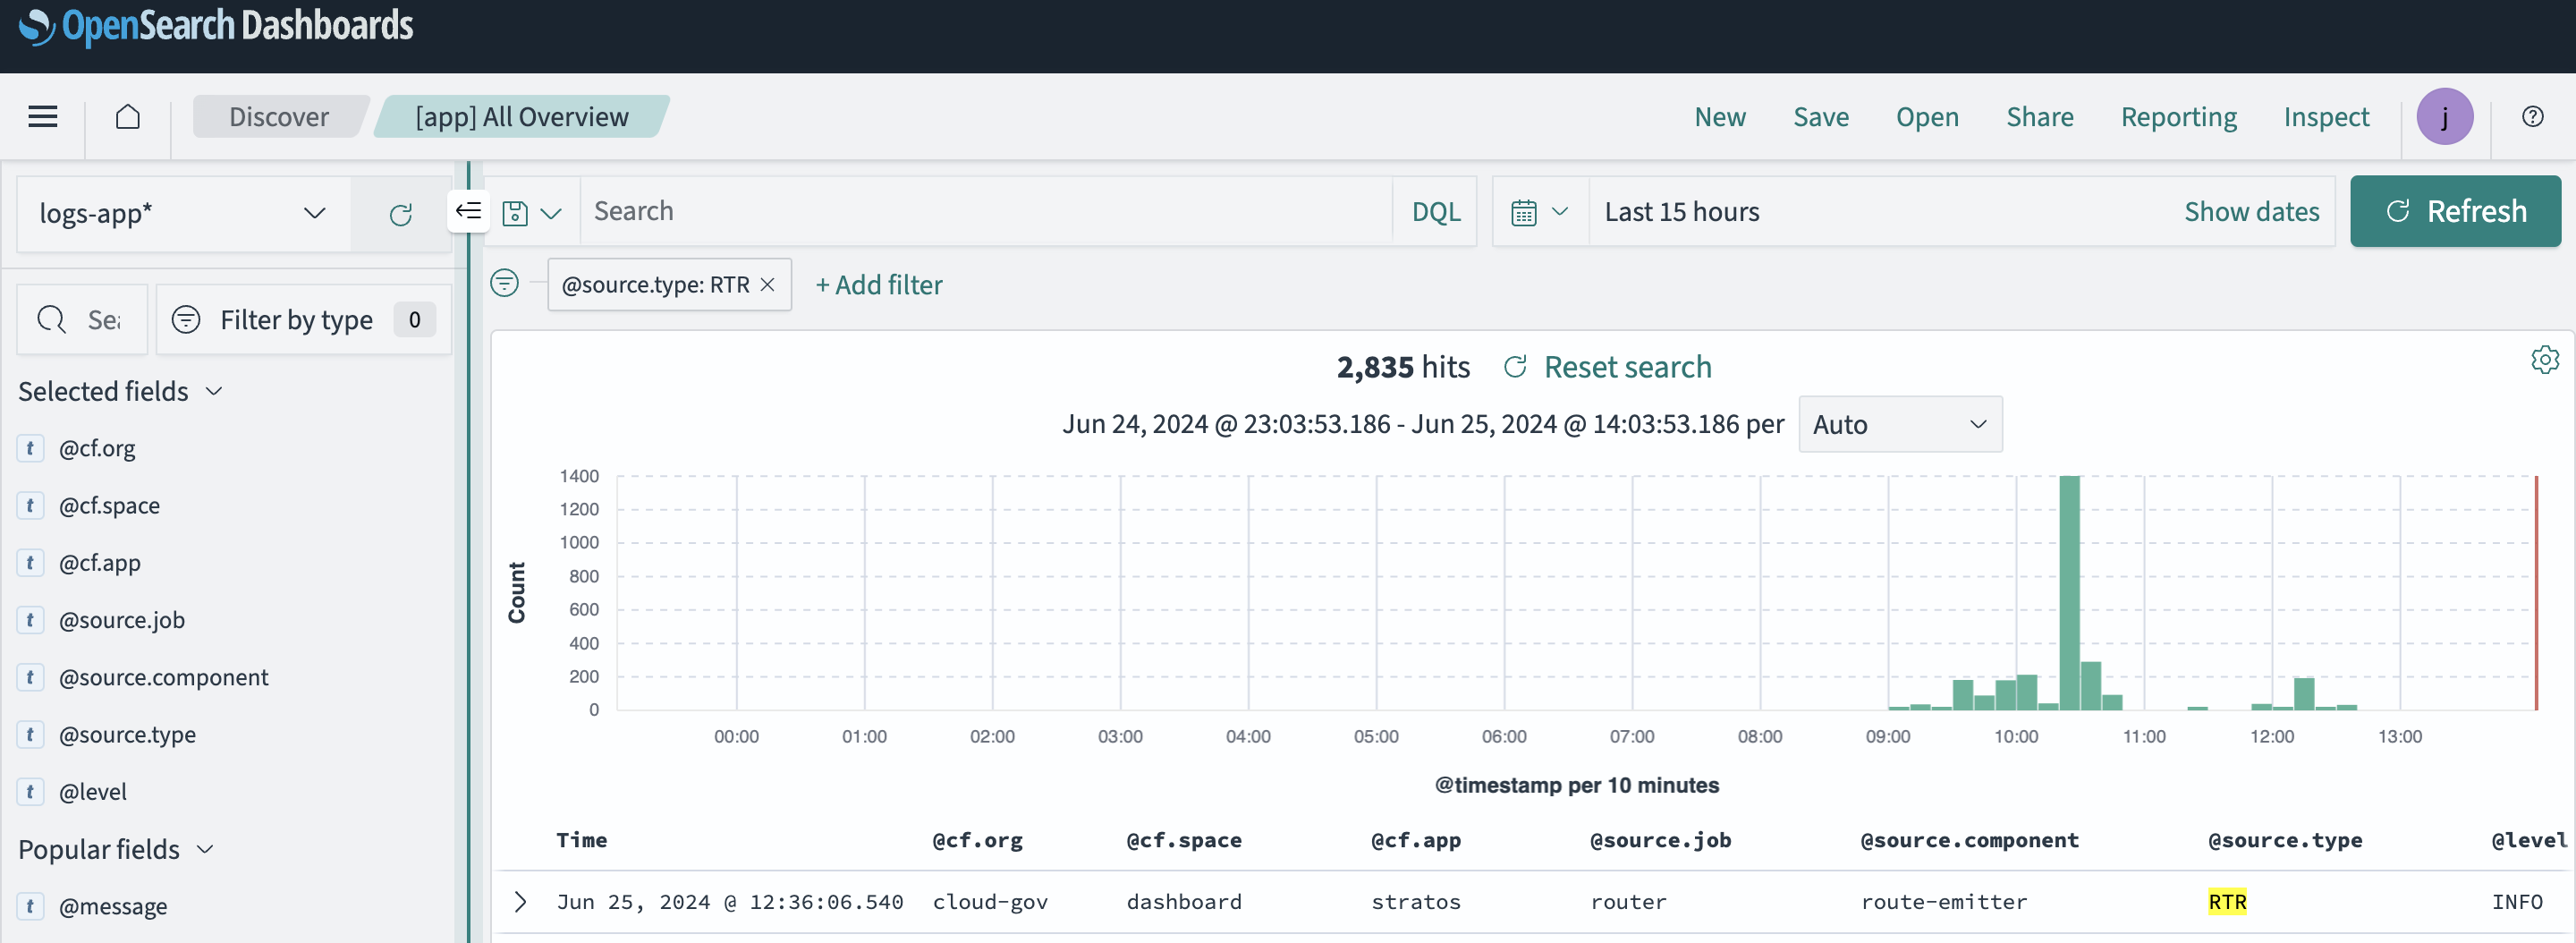Open the chart settings gear icon
The height and width of the screenshot is (943, 2576).
(2544, 359)
